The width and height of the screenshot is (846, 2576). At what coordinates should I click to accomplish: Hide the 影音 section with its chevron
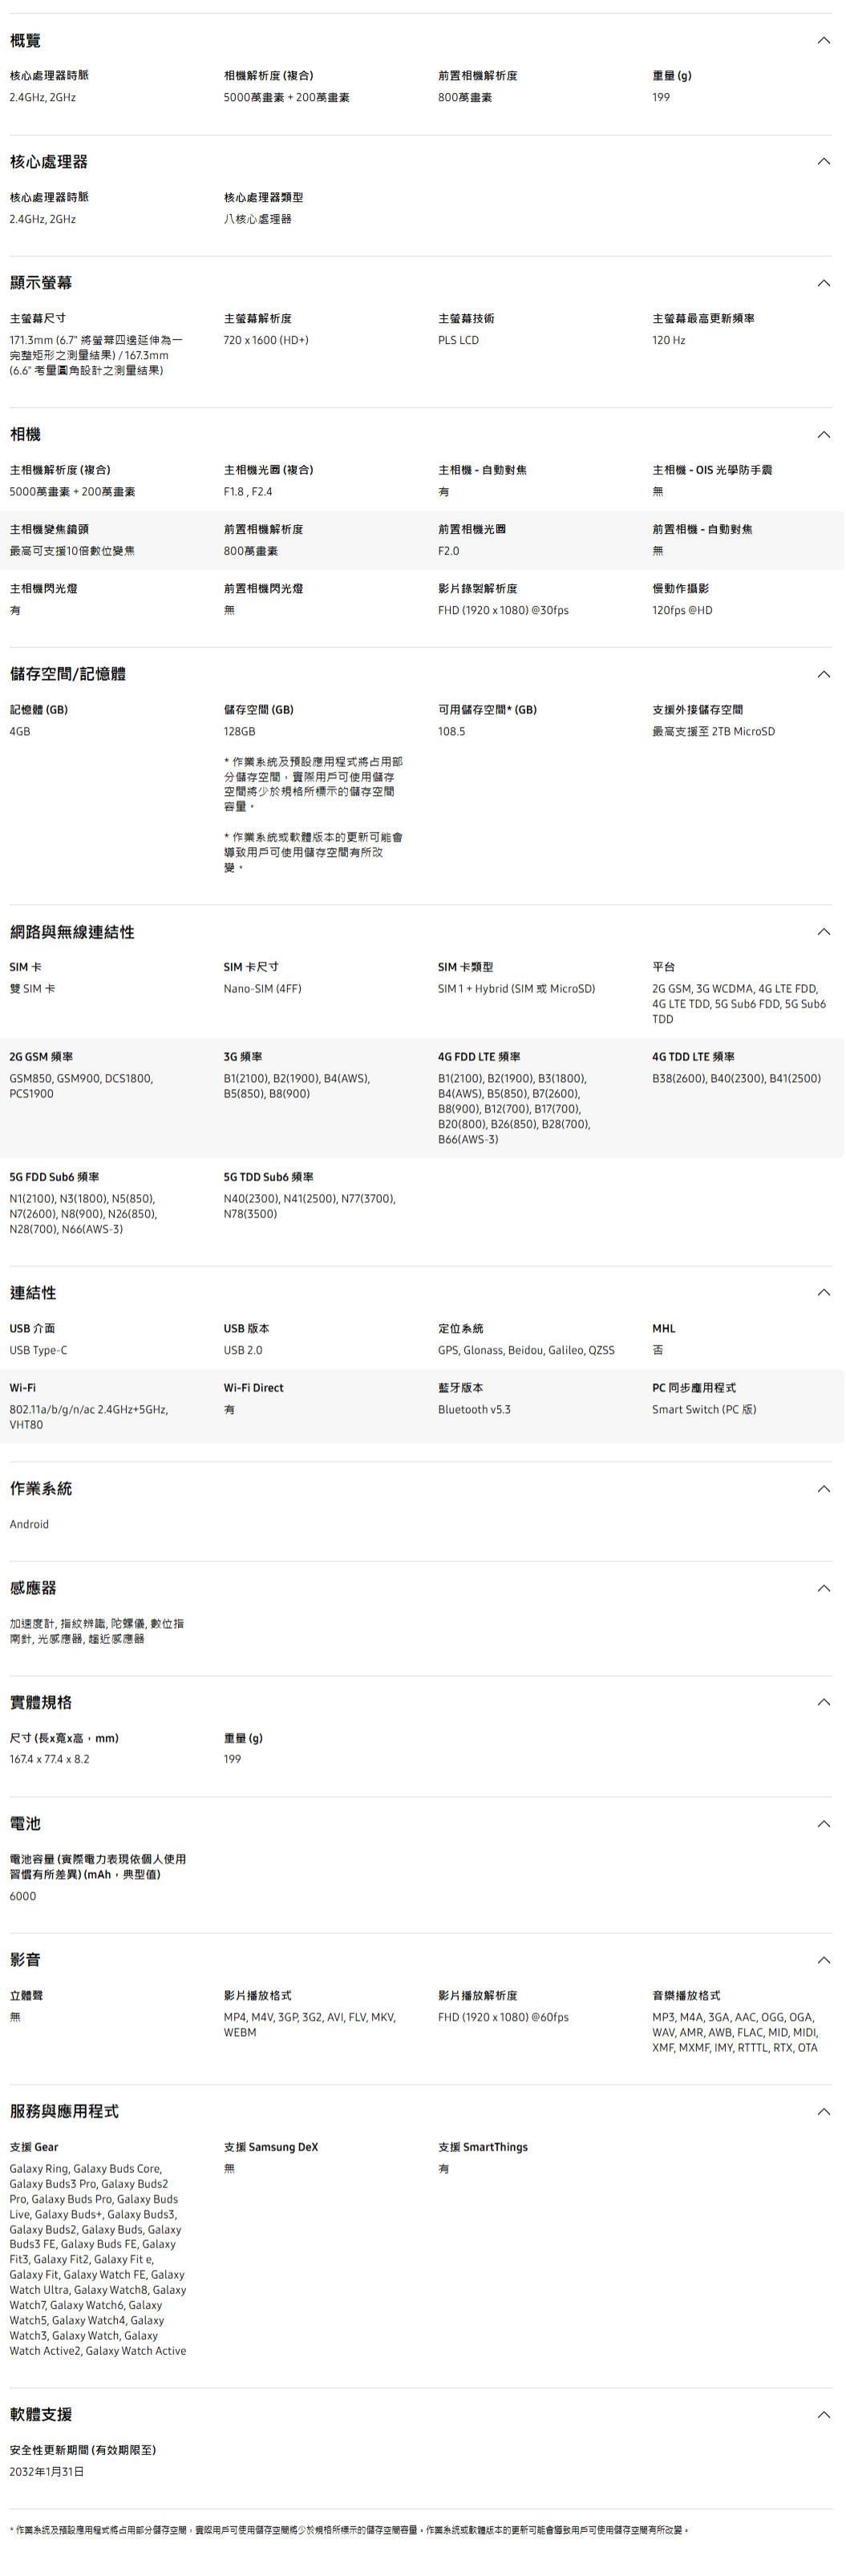tap(823, 1960)
